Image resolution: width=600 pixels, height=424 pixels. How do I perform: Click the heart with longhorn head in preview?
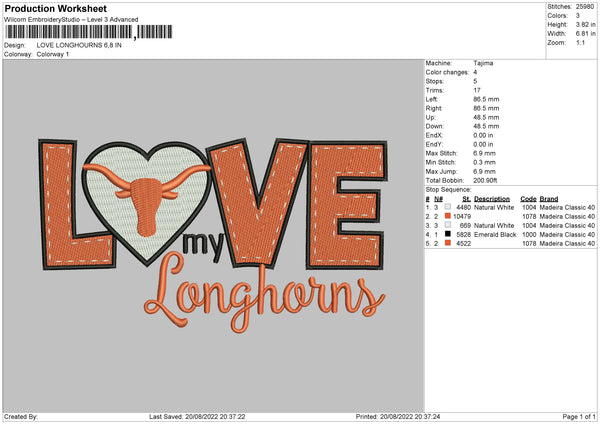point(147,203)
